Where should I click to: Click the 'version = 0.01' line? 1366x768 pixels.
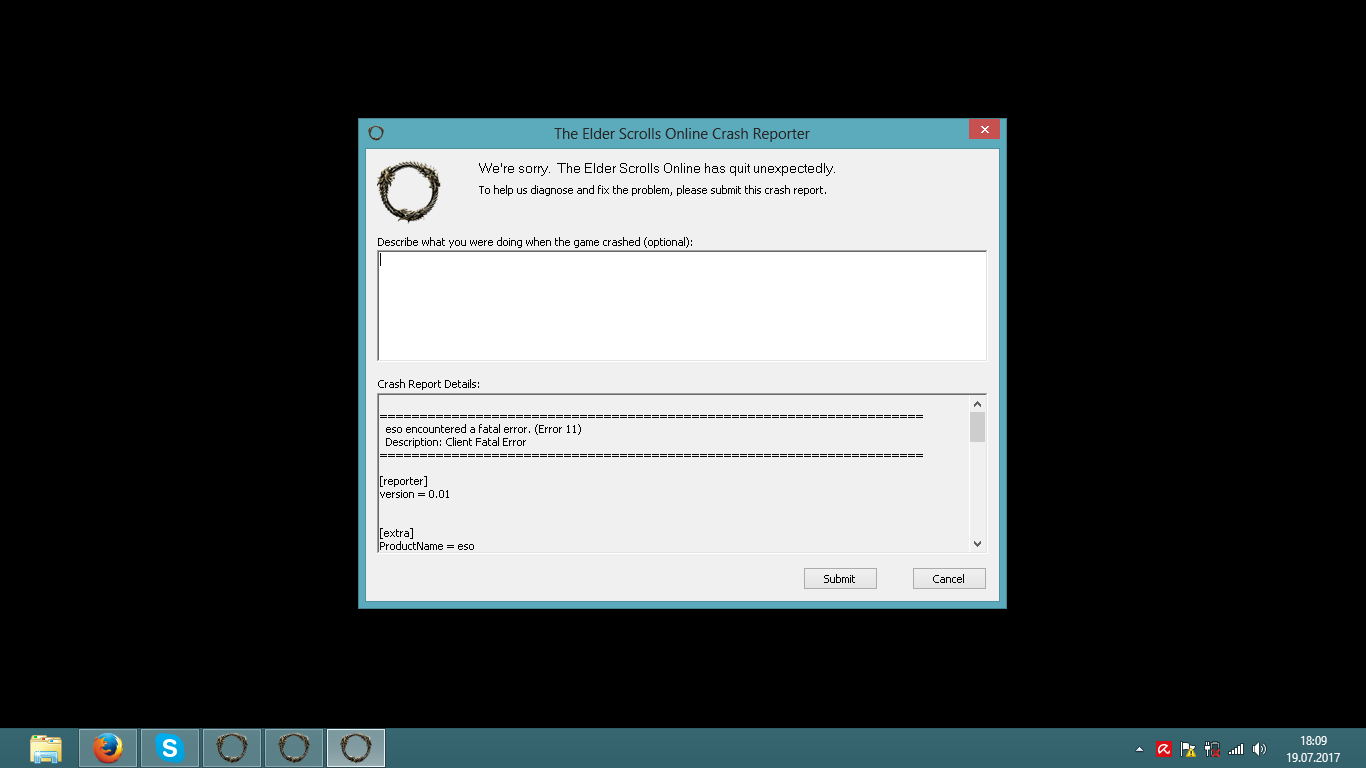click(415, 494)
